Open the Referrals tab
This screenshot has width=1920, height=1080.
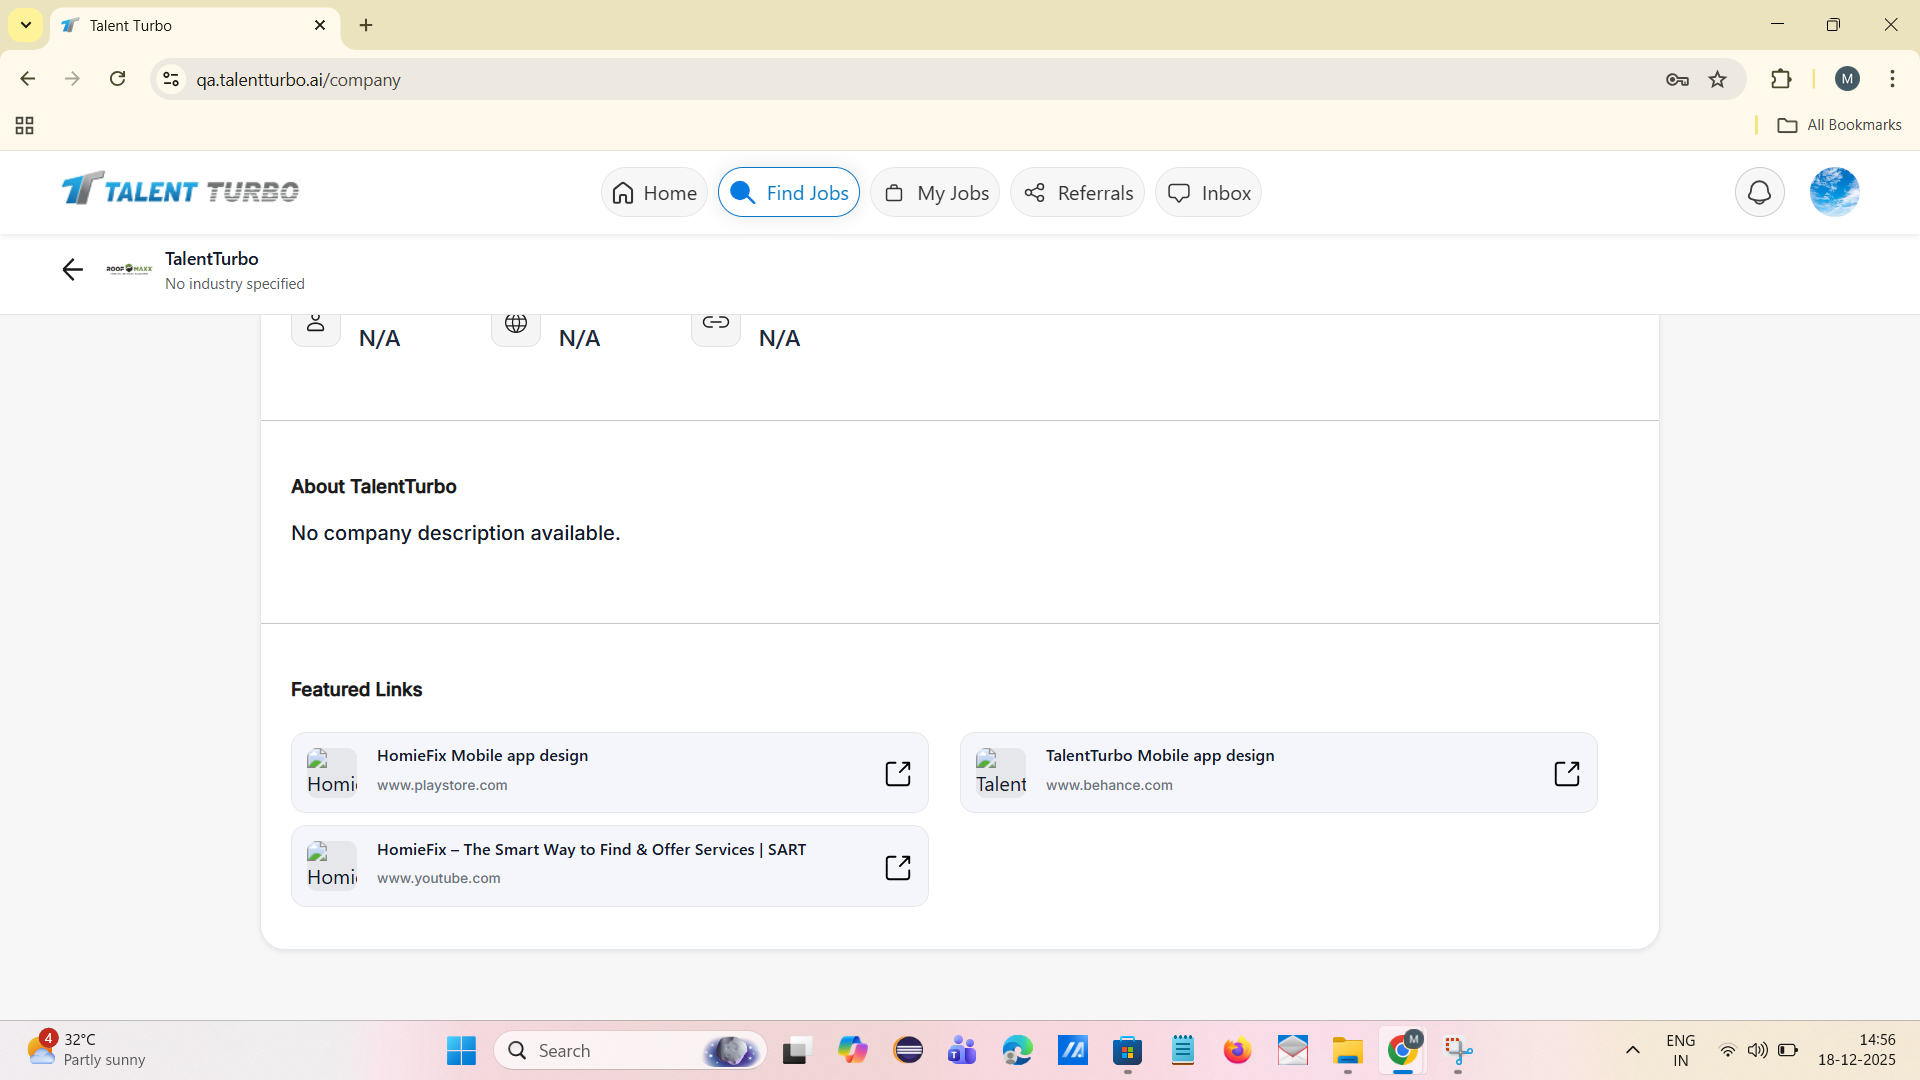[1078, 193]
